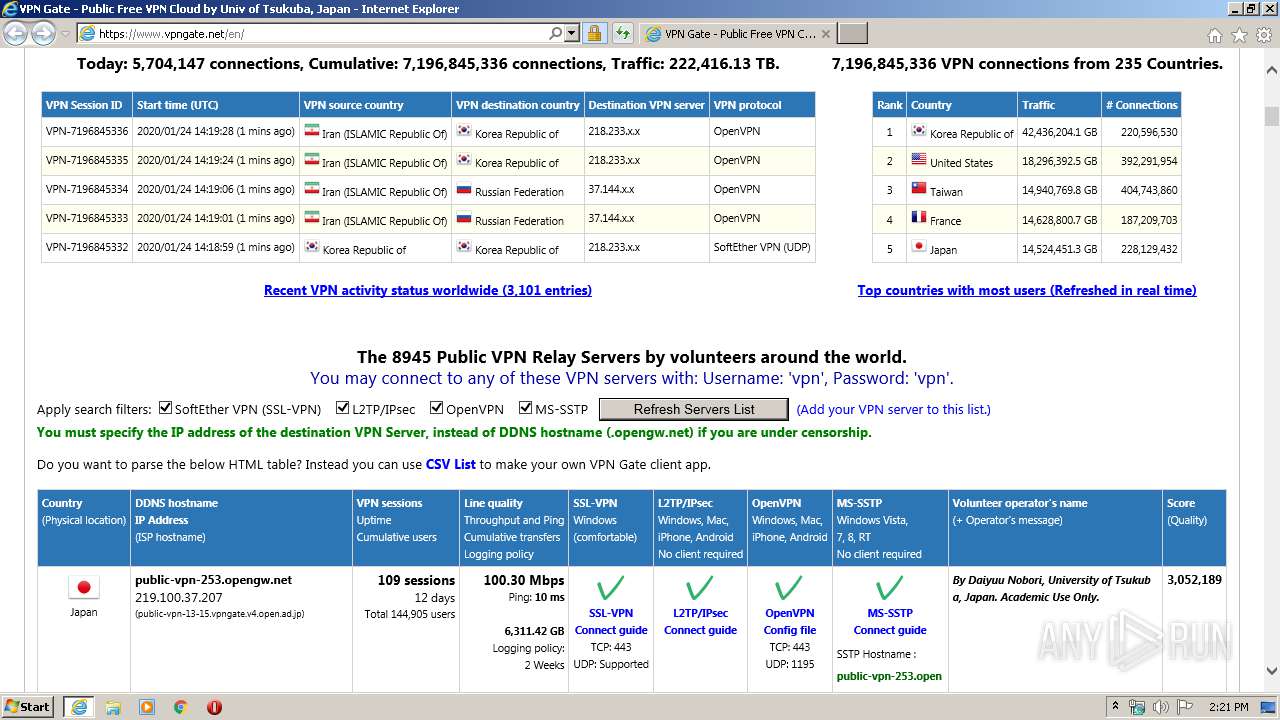Show hidden system tray icons
Screen dimensions: 1280x720
tap(1115, 707)
